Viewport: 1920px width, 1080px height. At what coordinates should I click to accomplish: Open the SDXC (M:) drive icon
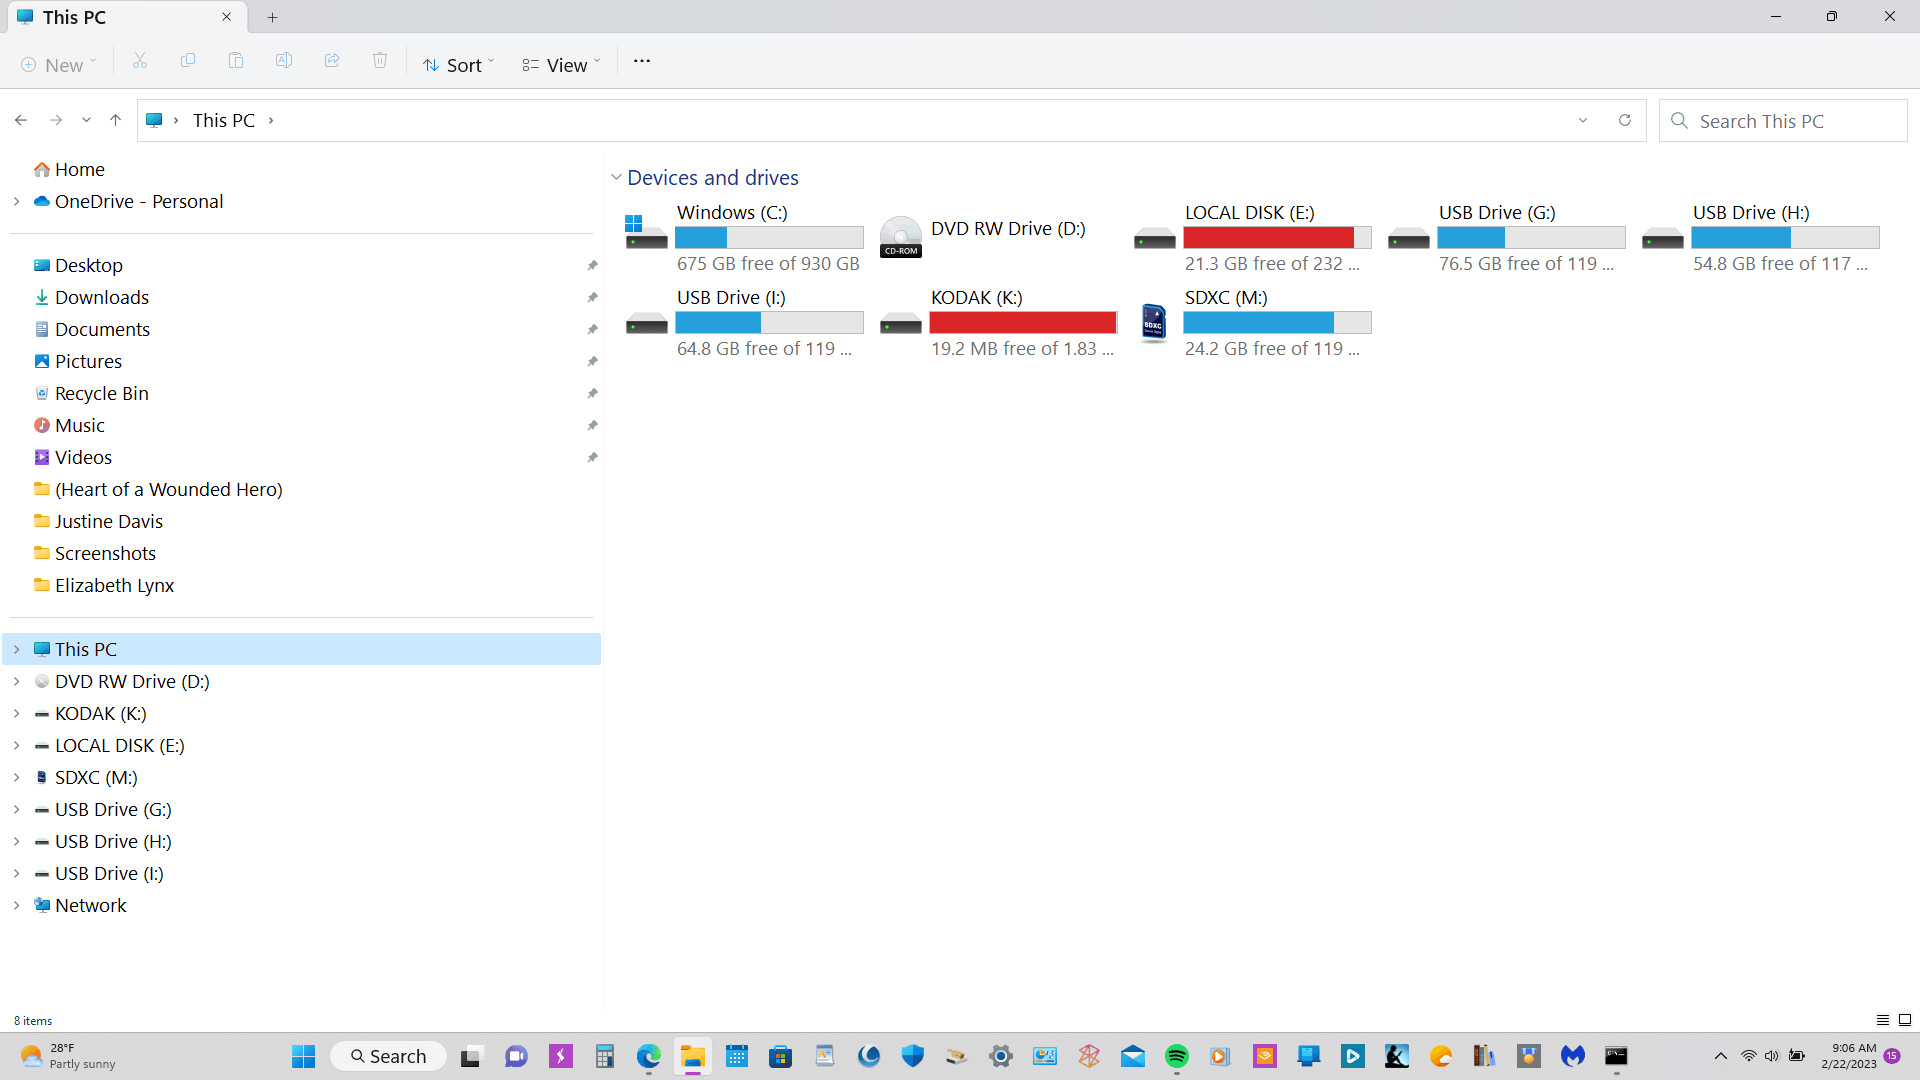pyautogui.click(x=1154, y=323)
